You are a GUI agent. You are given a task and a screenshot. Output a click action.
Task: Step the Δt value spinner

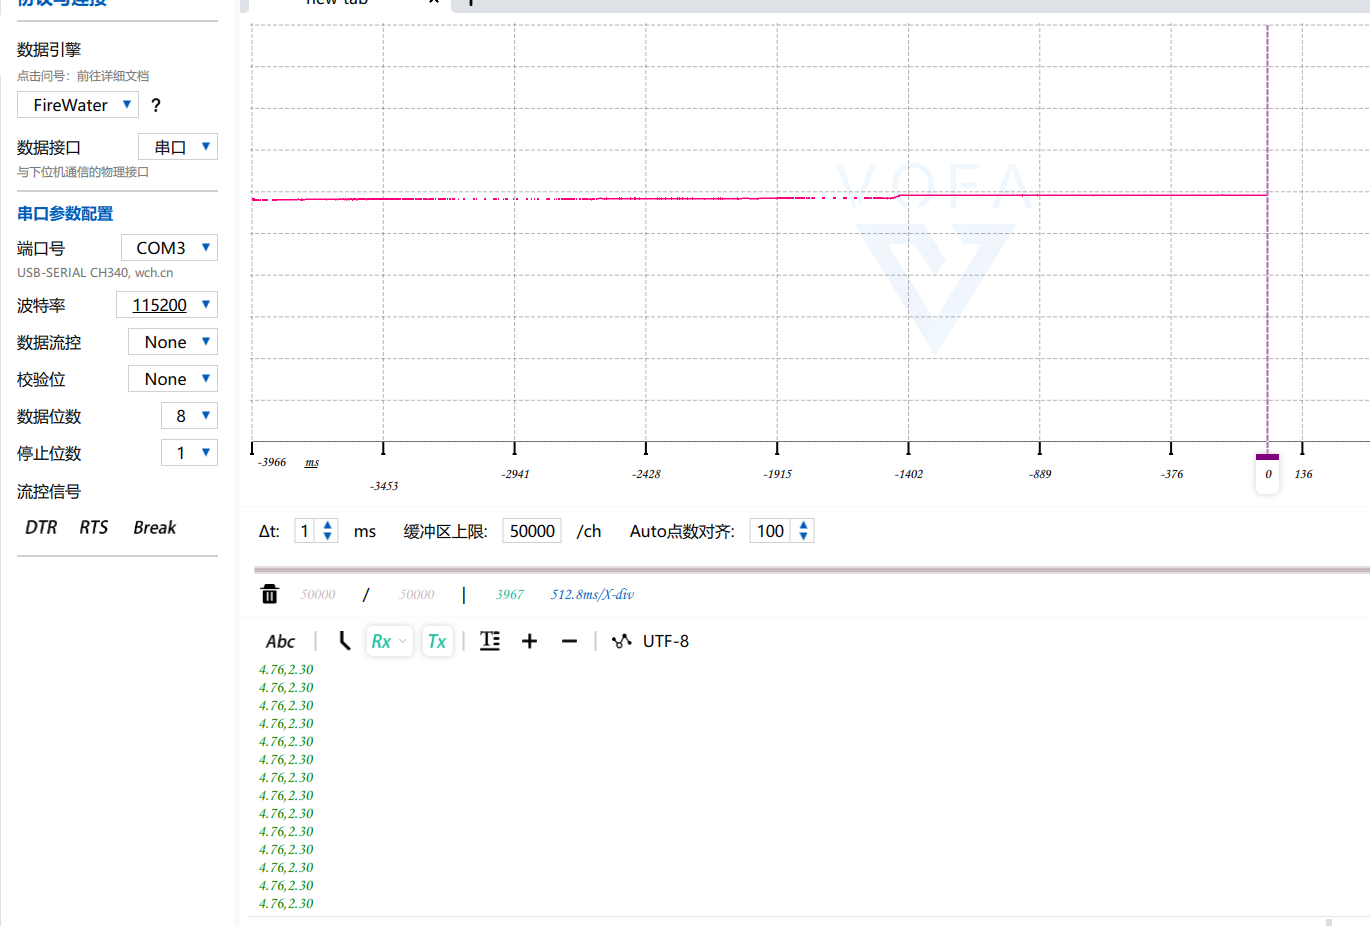click(328, 531)
